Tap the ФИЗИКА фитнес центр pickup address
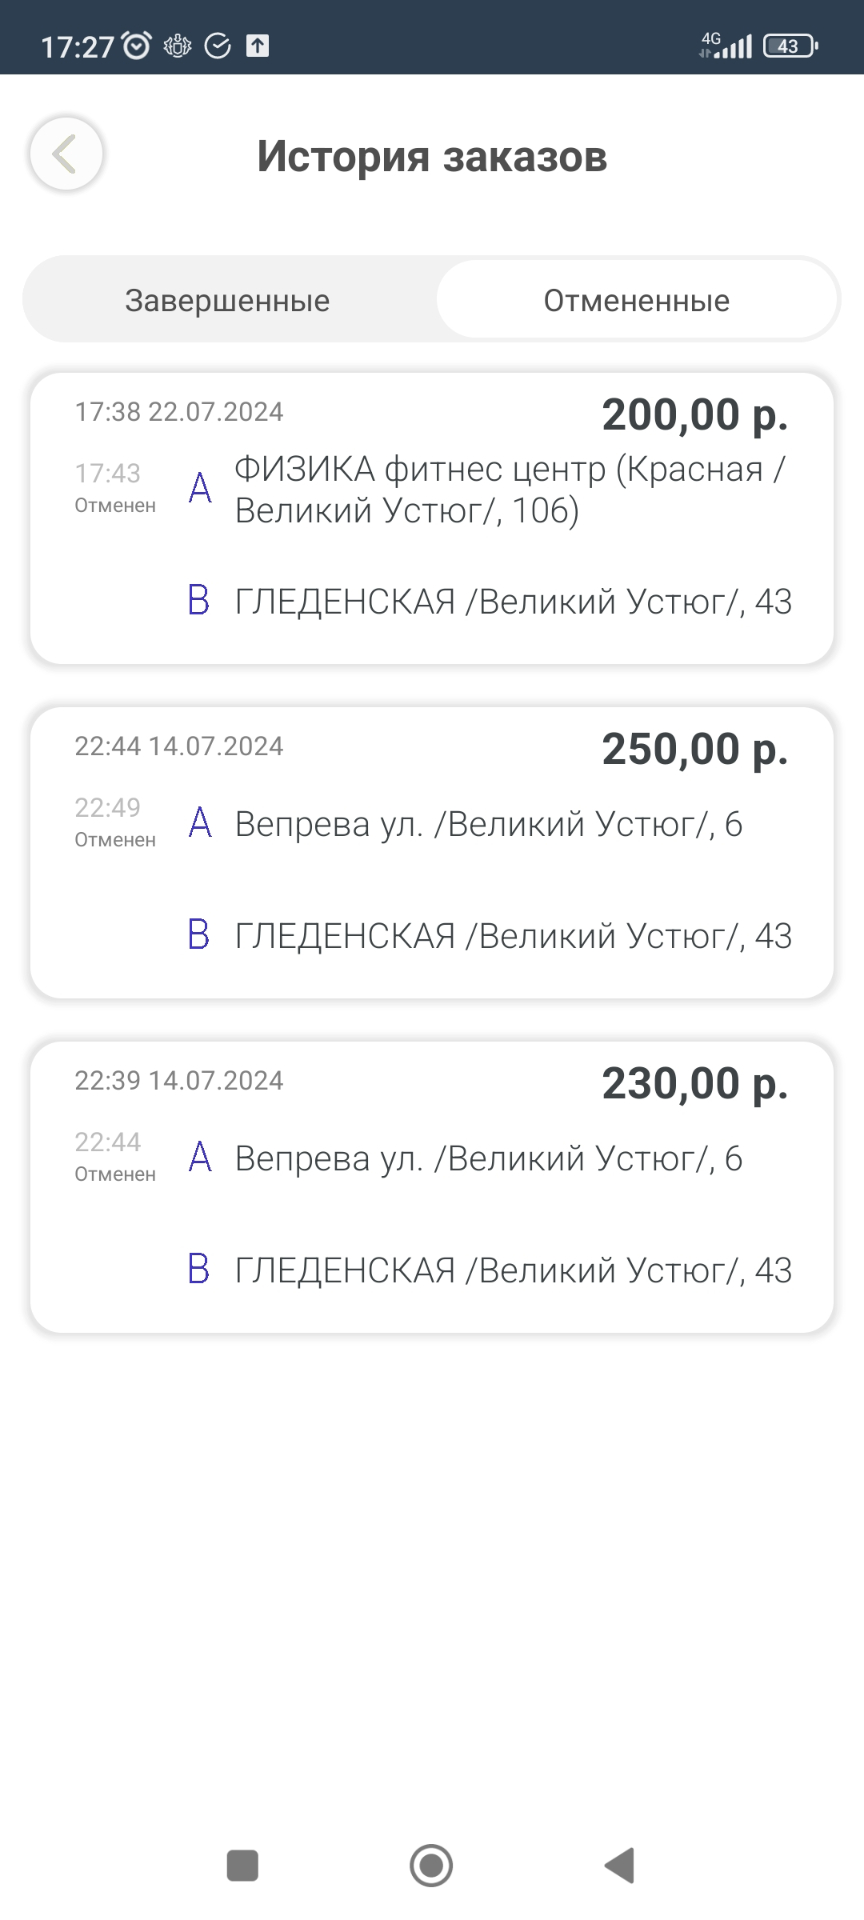The width and height of the screenshot is (864, 1920). pyautogui.click(x=510, y=489)
